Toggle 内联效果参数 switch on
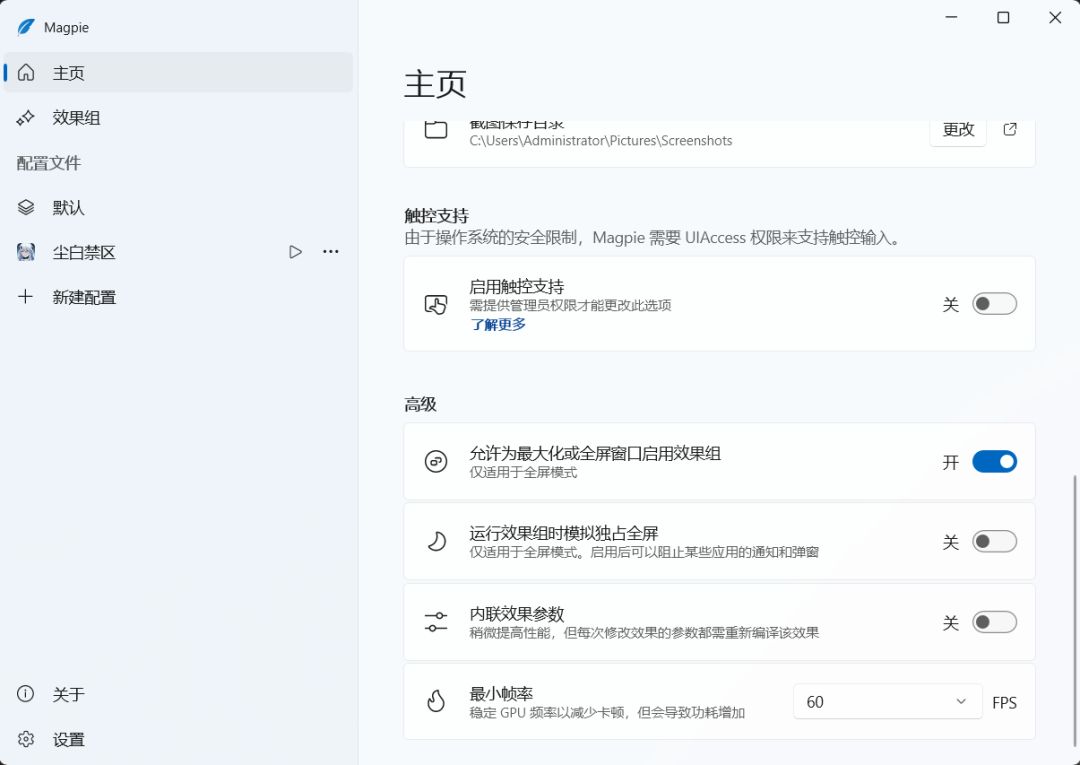This screenshot has width=1080, height=765. pos(994,622)
